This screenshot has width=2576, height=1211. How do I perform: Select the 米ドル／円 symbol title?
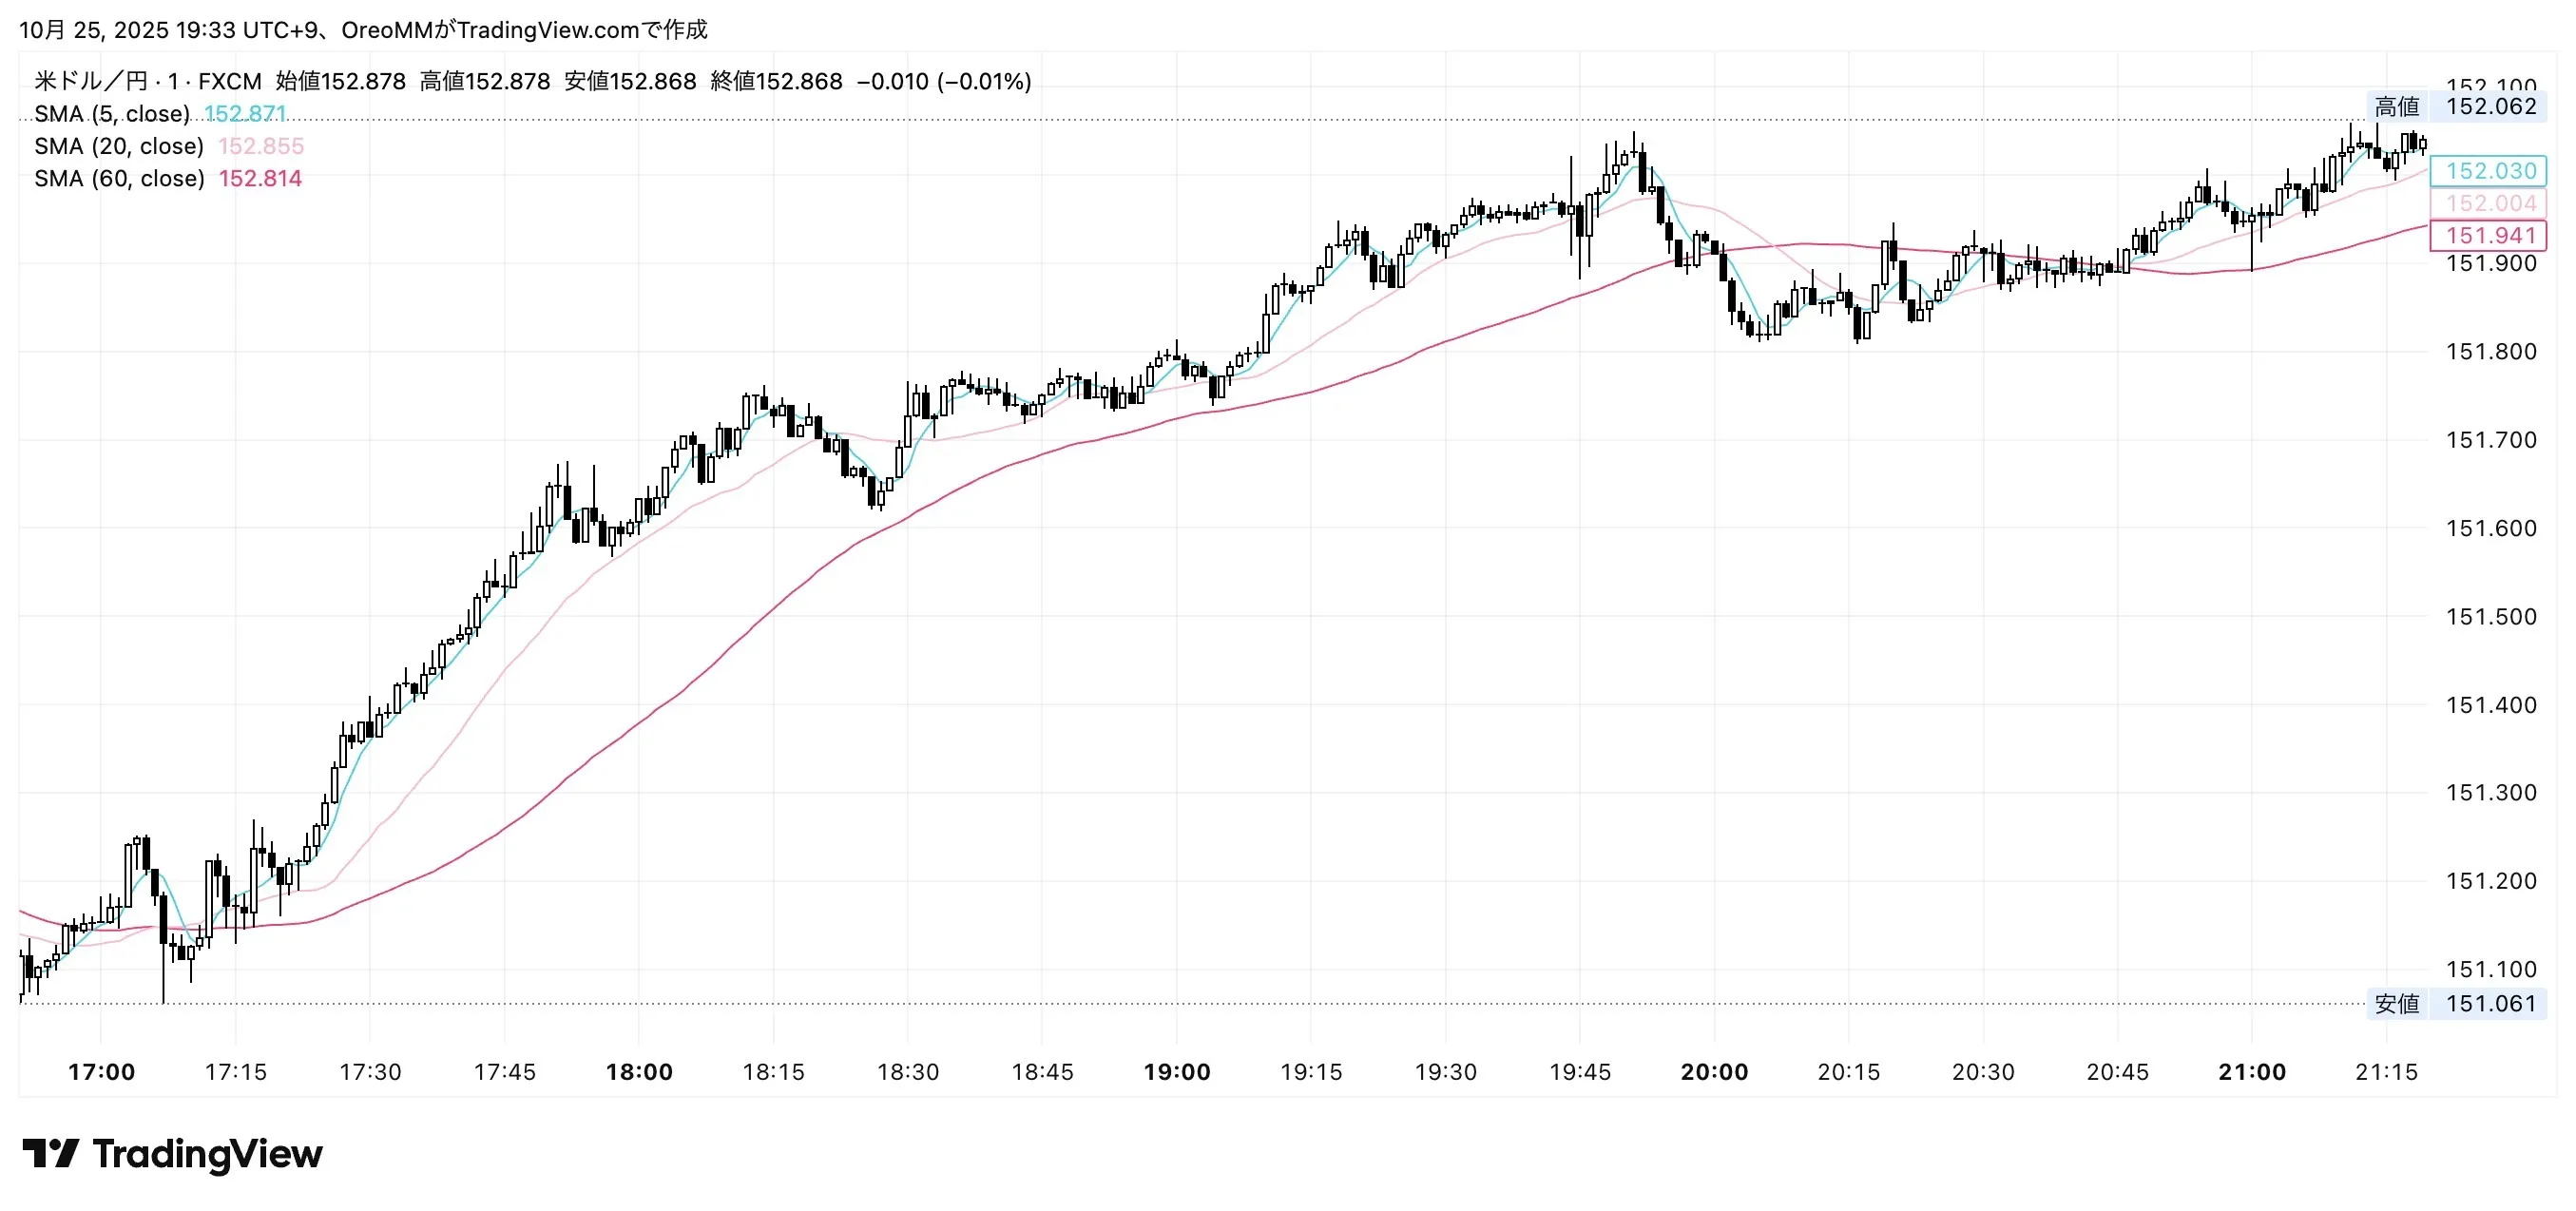click(x=90, y=81)
